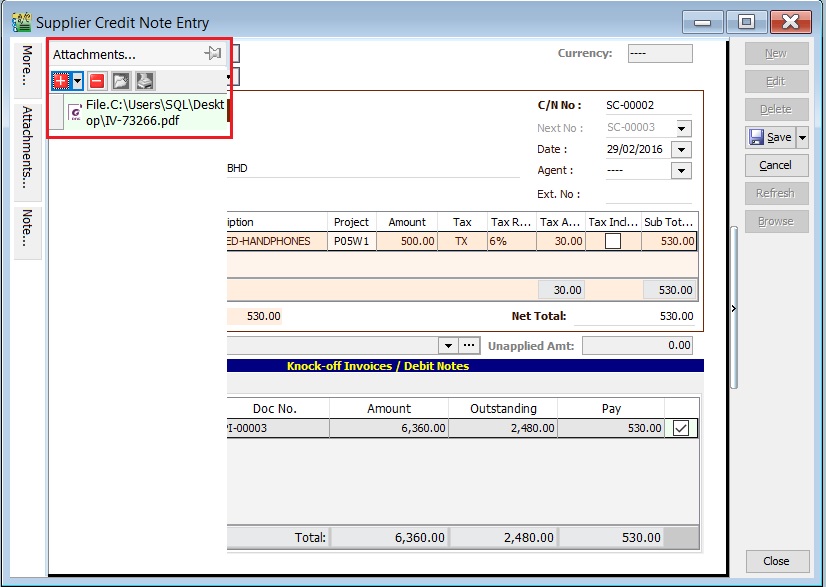This screenshot has height=587, width=826.
Task: Click inside the Unapplied Amt field
Action: [640, 345]
